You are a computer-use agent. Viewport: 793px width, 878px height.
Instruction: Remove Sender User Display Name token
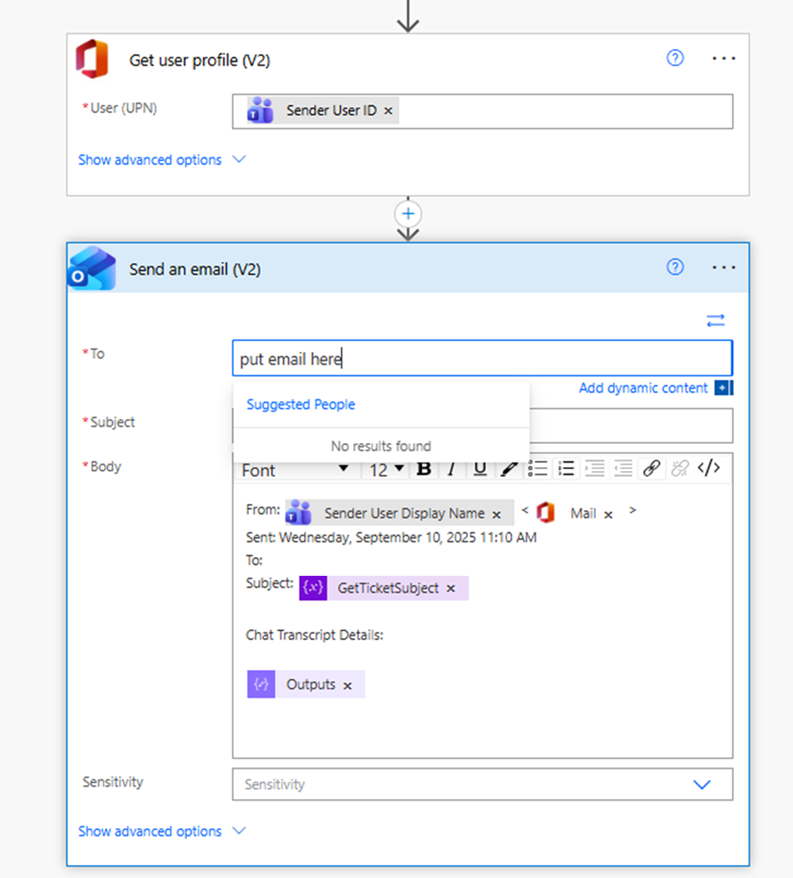(x=496, y=515)
